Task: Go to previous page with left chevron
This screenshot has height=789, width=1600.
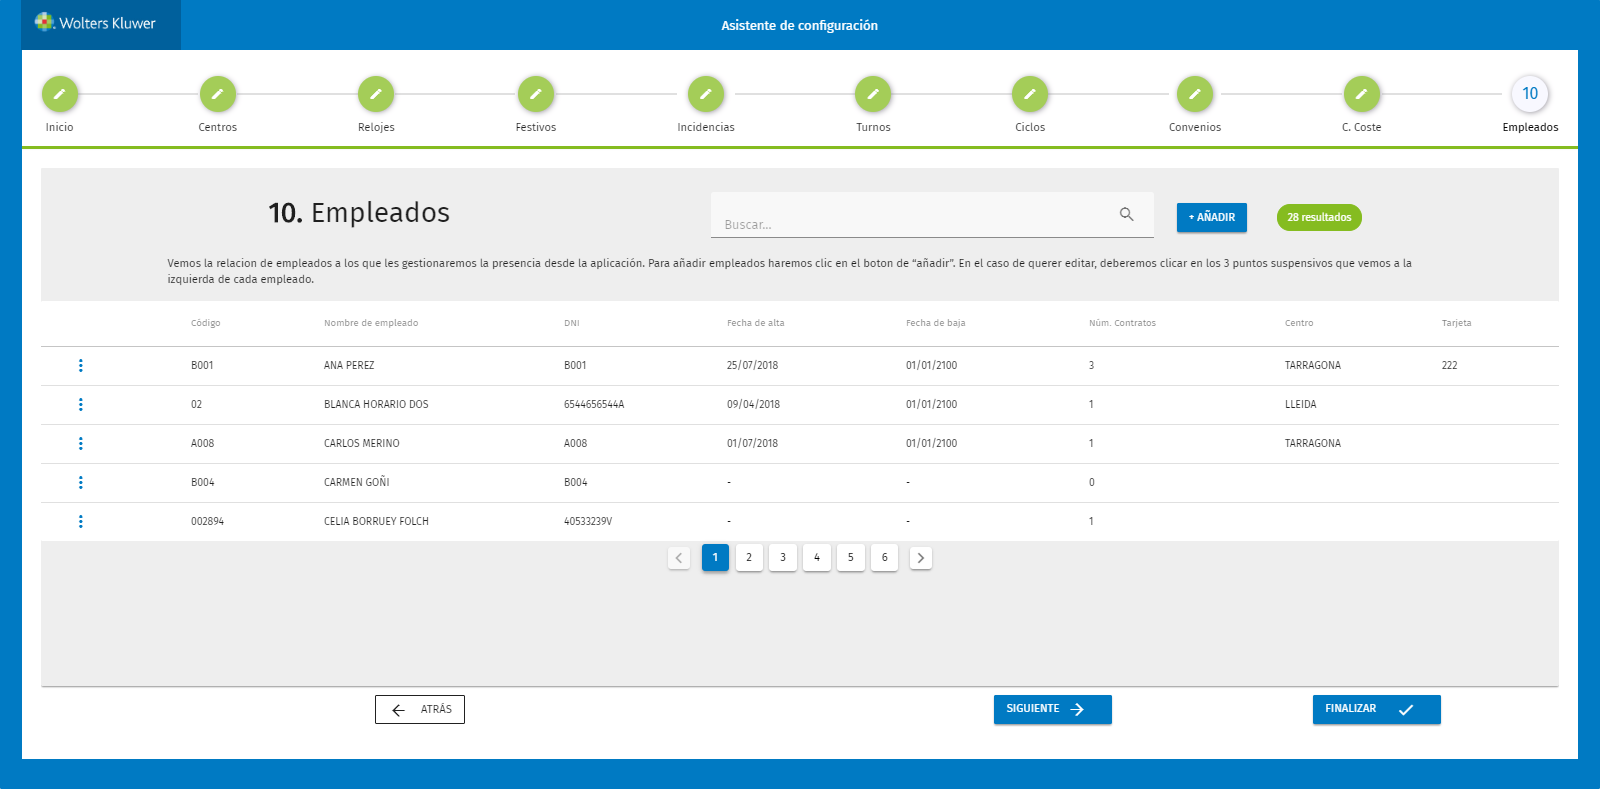Action: pos(679,558)
